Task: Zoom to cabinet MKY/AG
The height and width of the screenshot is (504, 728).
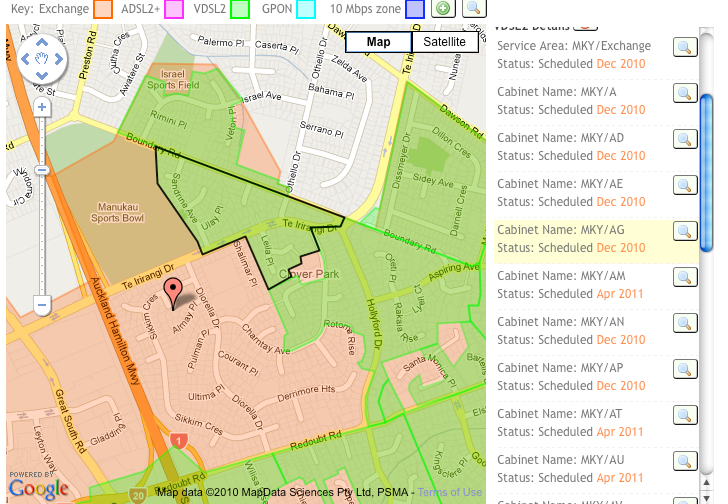Action: point(685,231)
